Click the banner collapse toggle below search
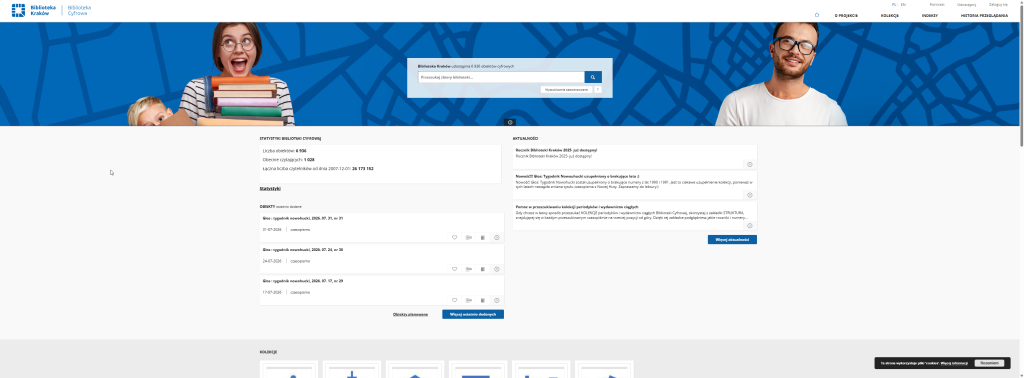 coord(511,122)
